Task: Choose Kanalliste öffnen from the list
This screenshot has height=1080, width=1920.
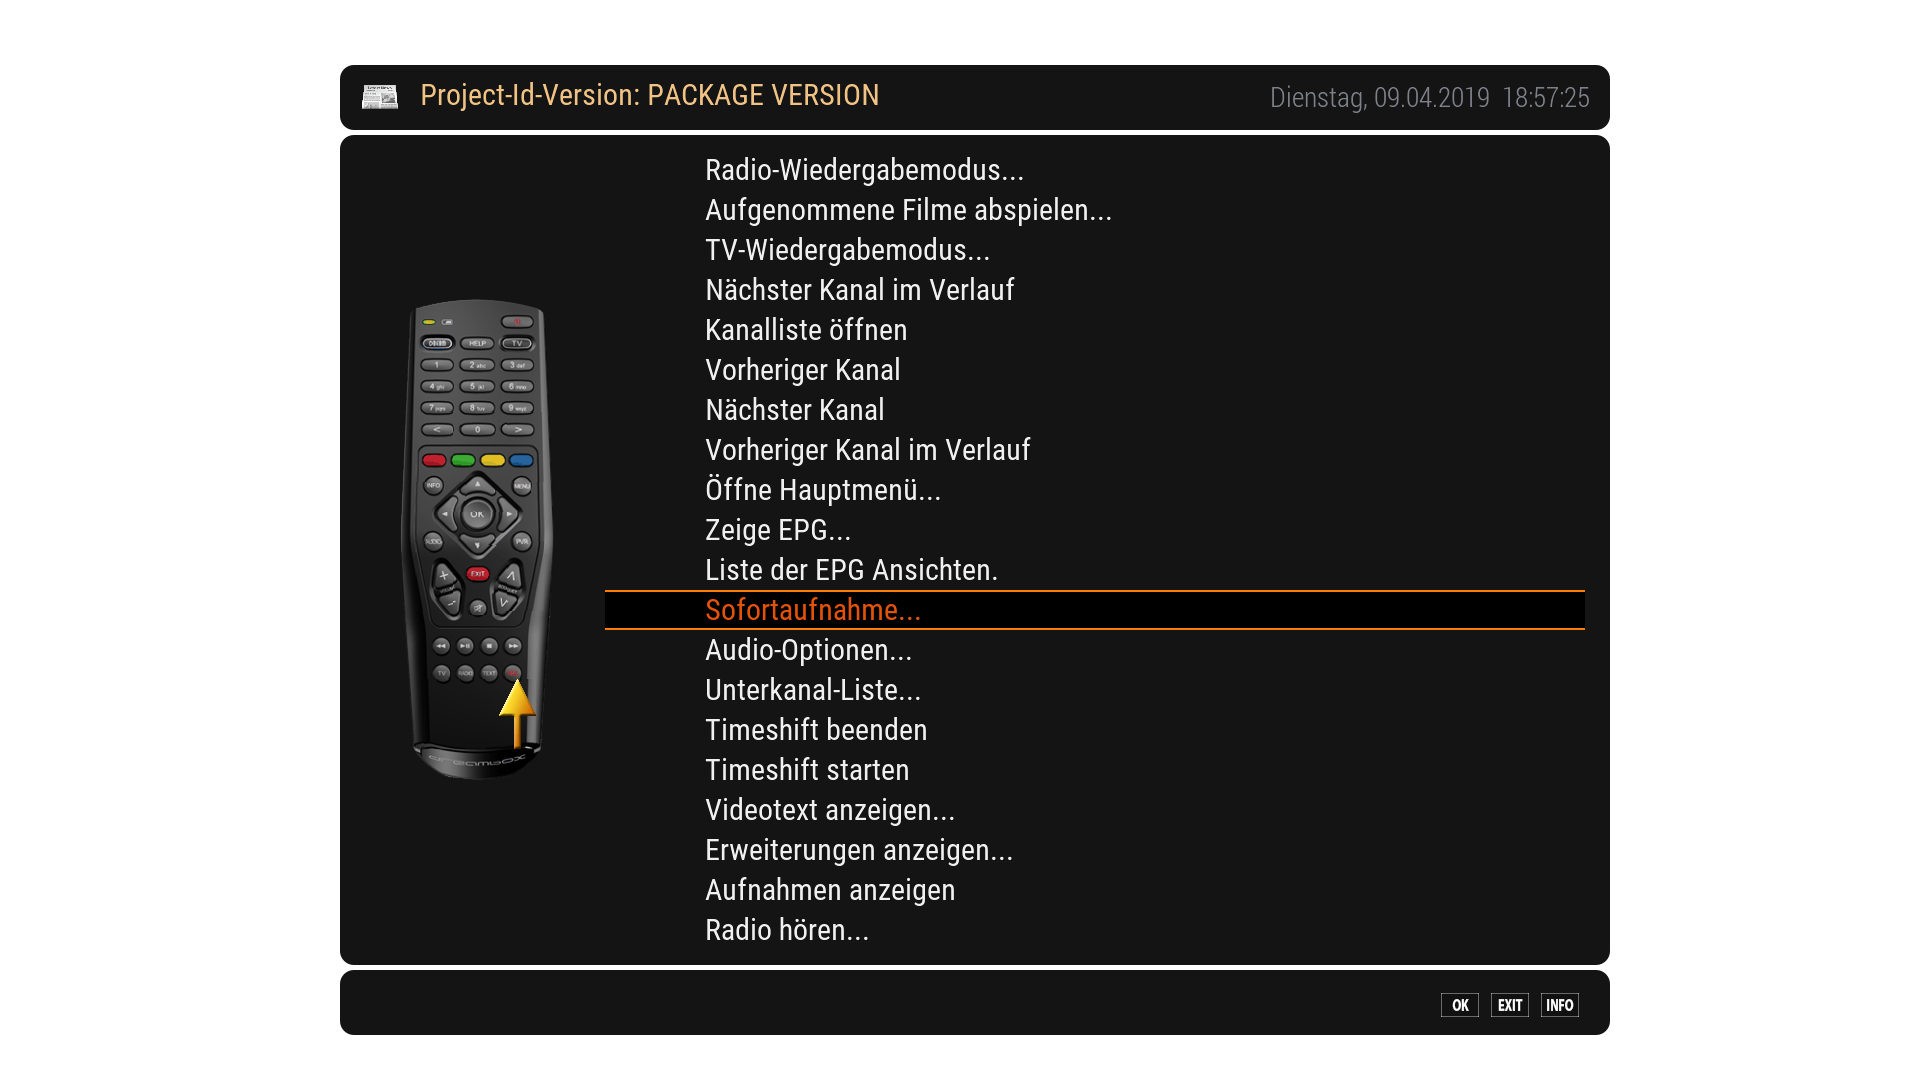Action: (806, 330)
